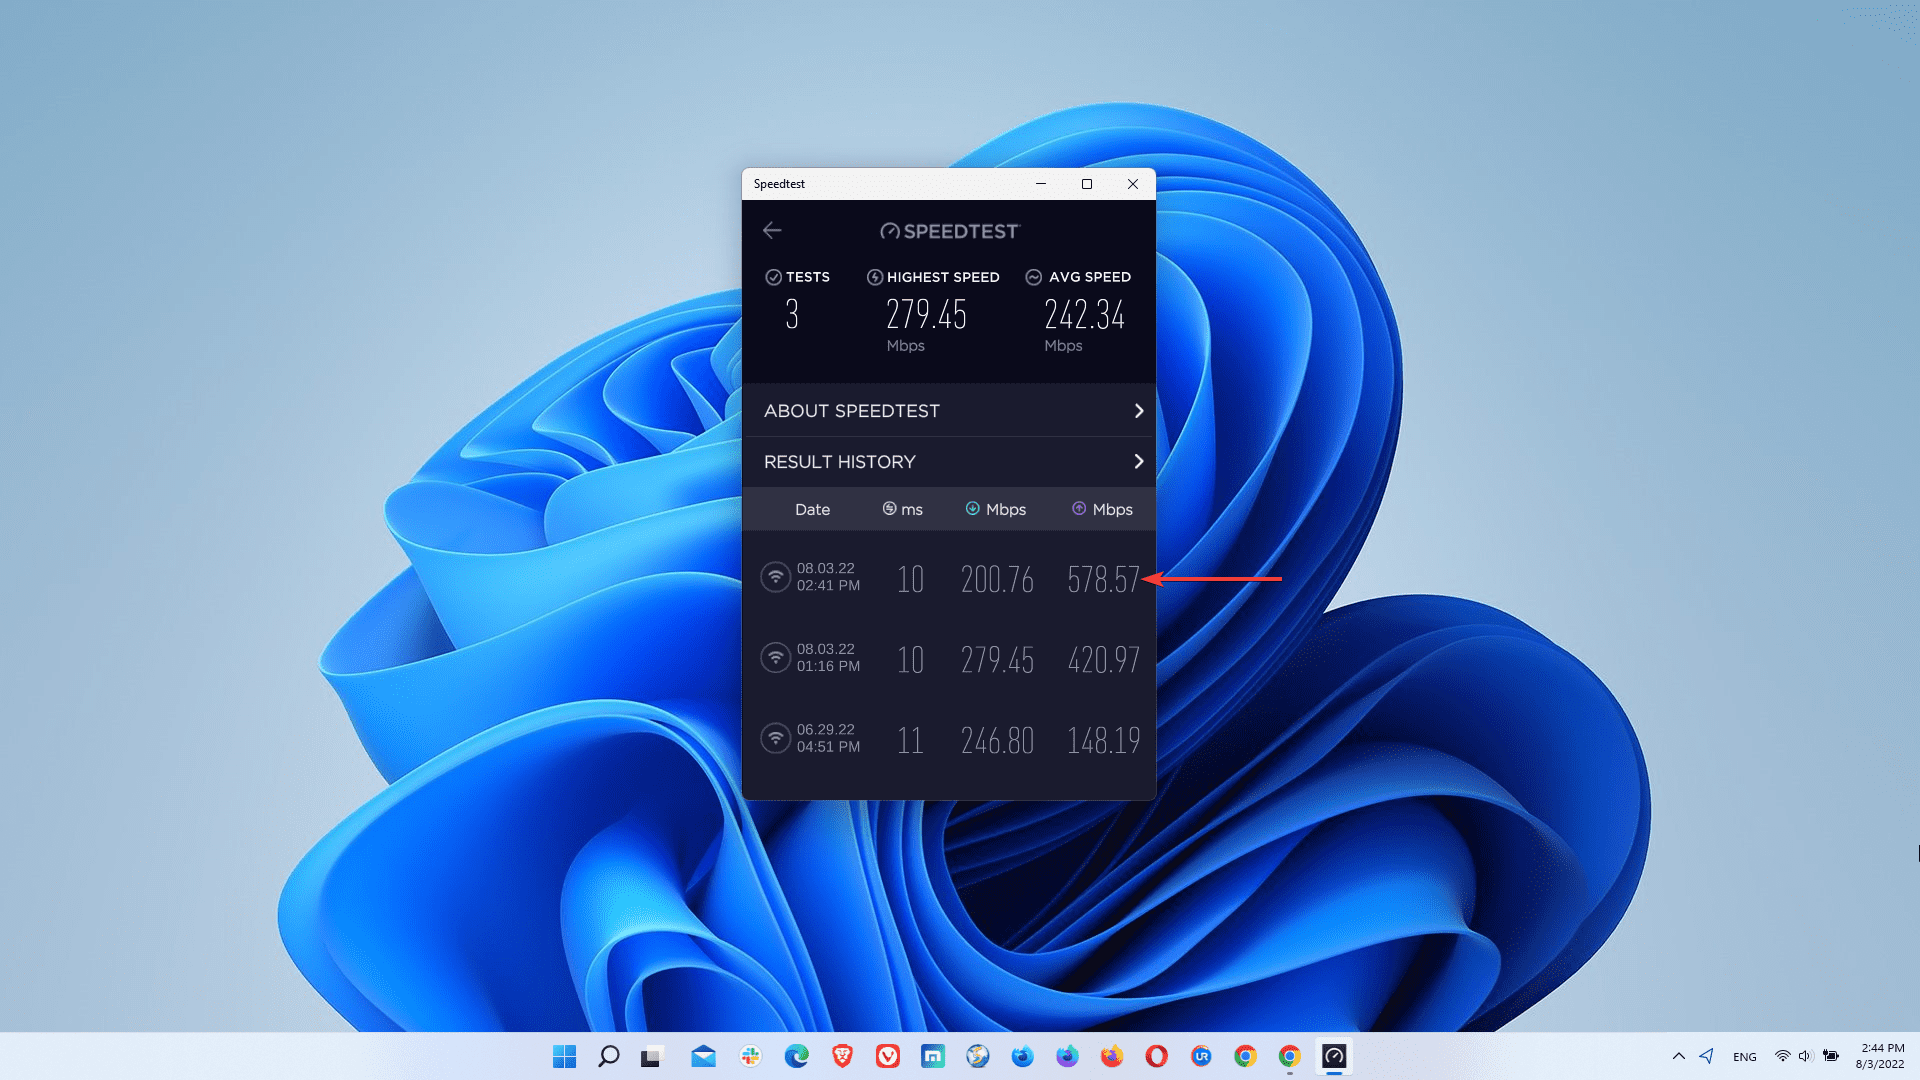The width and height of the screenshot is (1920, 1080).
Task: Open the 08.03.22 01:16 PM test result
Action: 948,659
